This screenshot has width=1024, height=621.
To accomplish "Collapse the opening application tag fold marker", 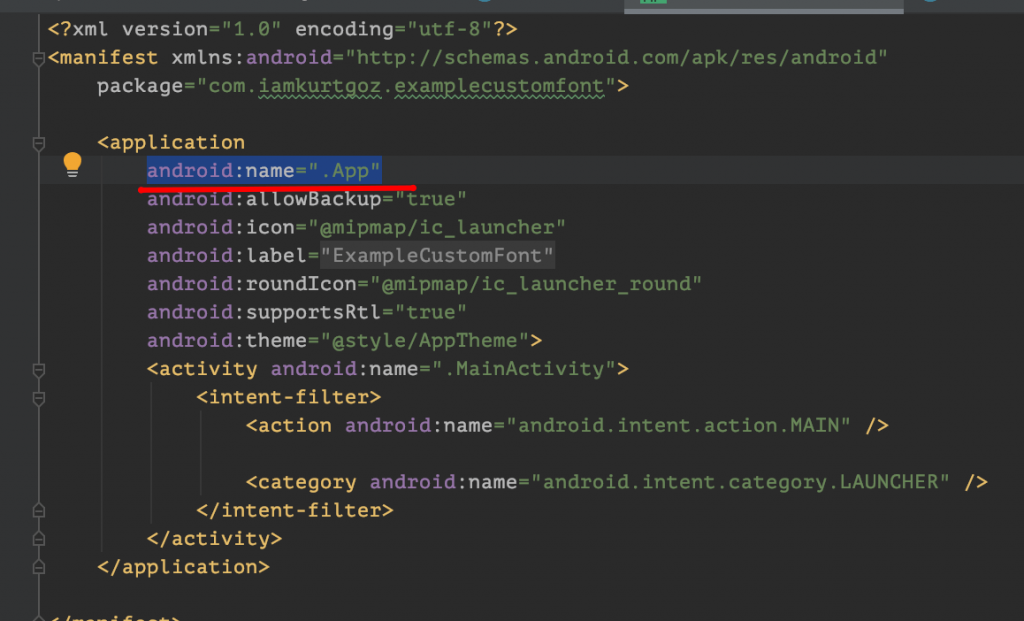I will pos(39,144).
